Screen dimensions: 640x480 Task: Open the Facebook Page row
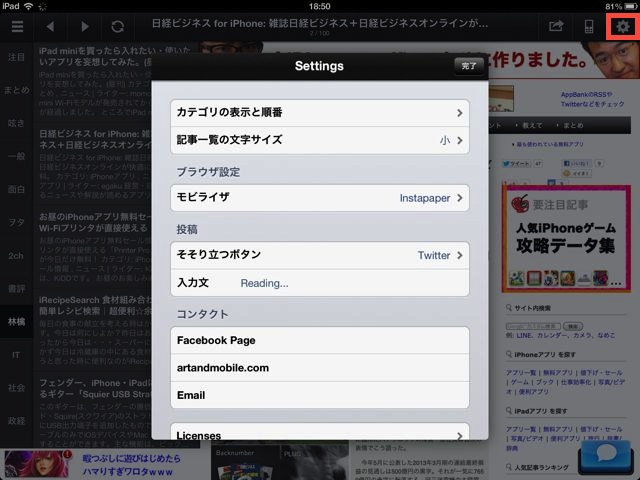(320, 340)
